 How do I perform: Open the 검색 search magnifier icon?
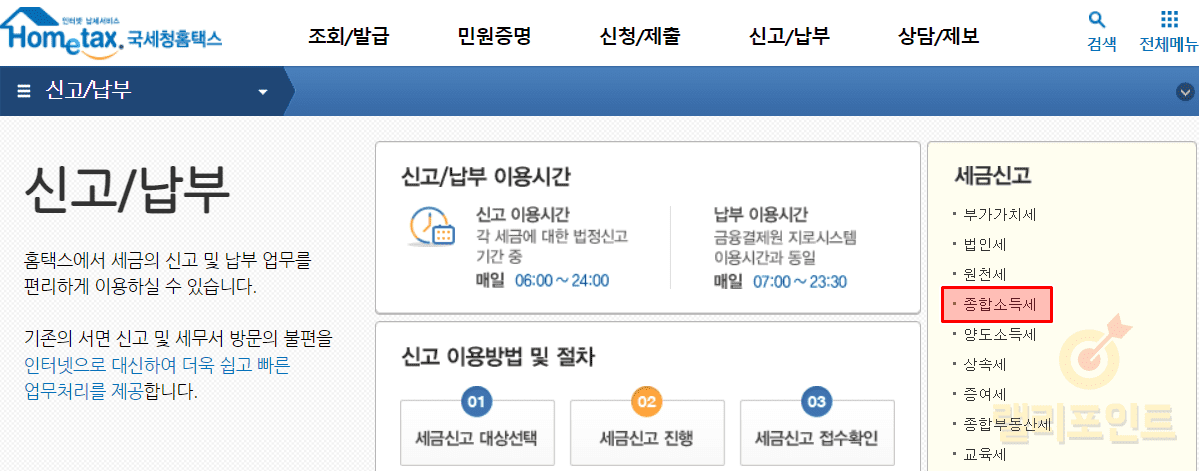(x=1097, y=19)
